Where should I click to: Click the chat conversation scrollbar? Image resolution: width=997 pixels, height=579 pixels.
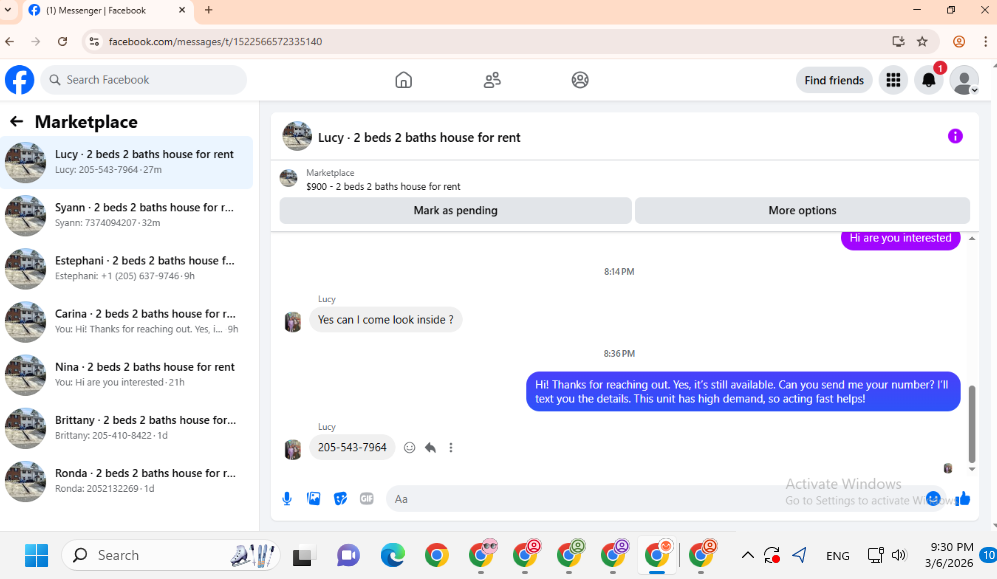click(972, 424)
